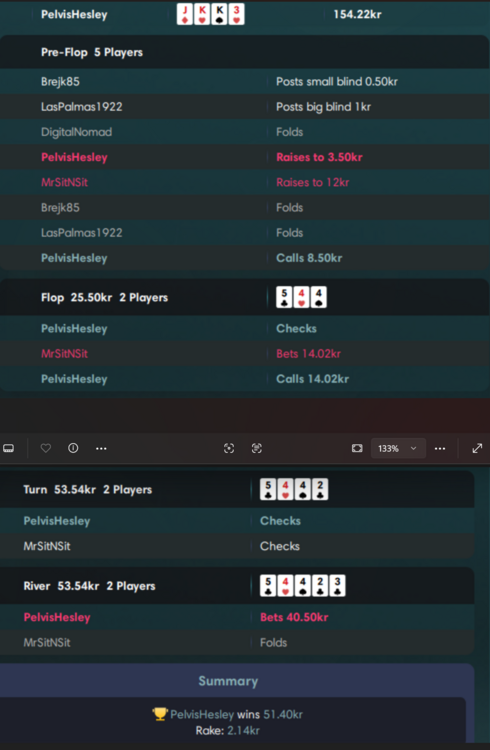This screenshot has width=490, height=750.
Task: Click the fit-to-window icon beside the zoom percentage
Action: pyautogui.click(x=357, y=448)
